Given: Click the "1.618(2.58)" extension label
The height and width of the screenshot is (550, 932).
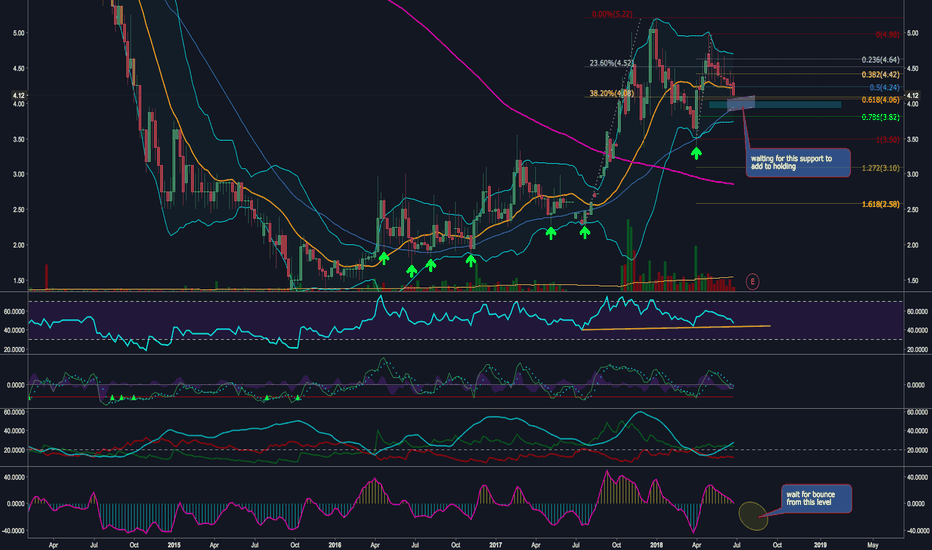Looking at the screenshot, I should [x=880, y=205].
